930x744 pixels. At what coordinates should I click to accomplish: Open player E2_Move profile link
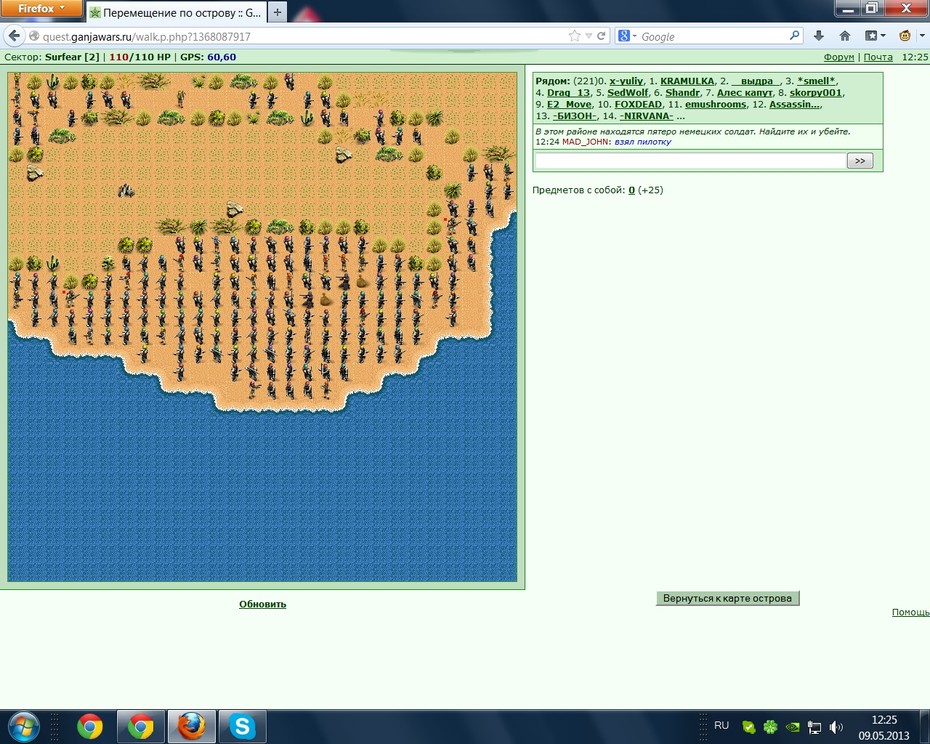[569, 104]
